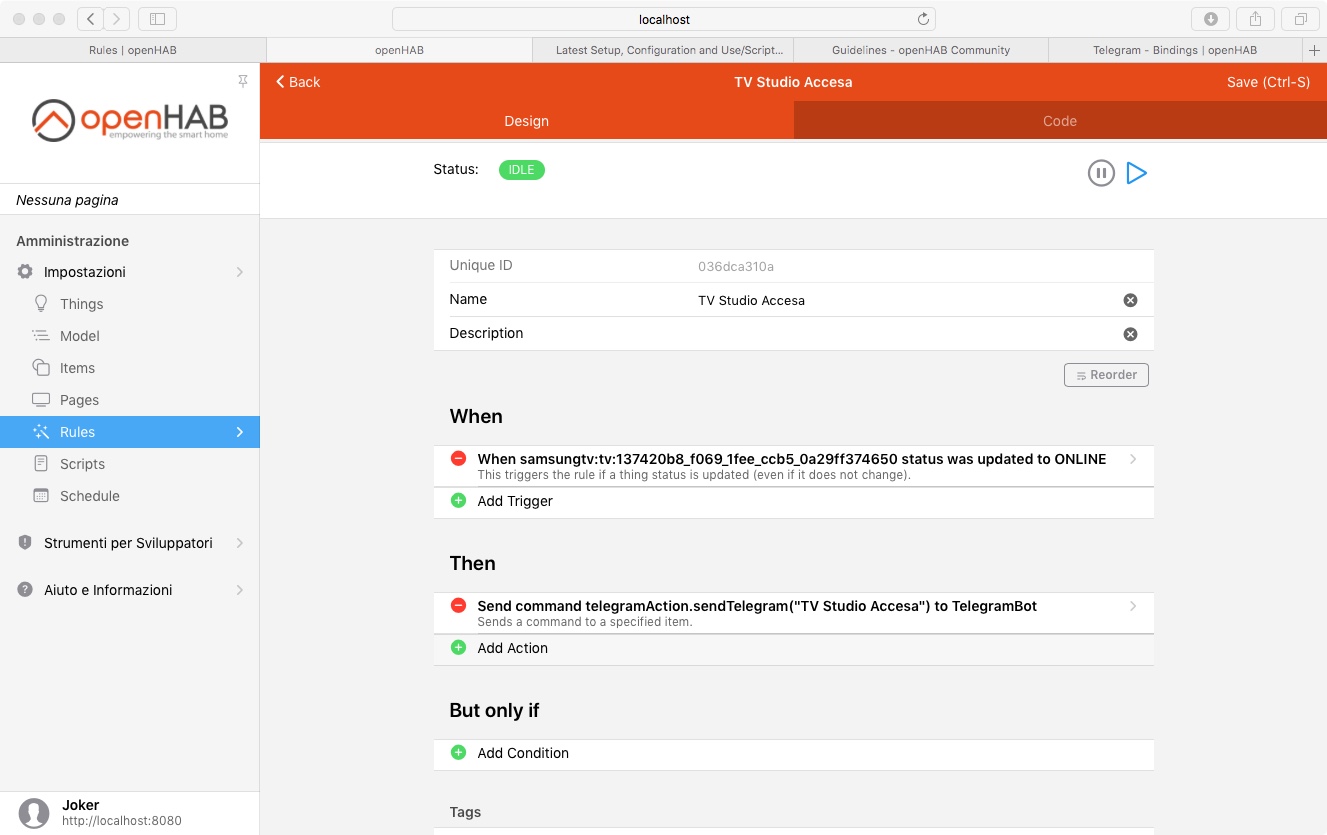Click Save (Ctrl-S)
Screen dimensions: 1327x835
click(1268, 82)
